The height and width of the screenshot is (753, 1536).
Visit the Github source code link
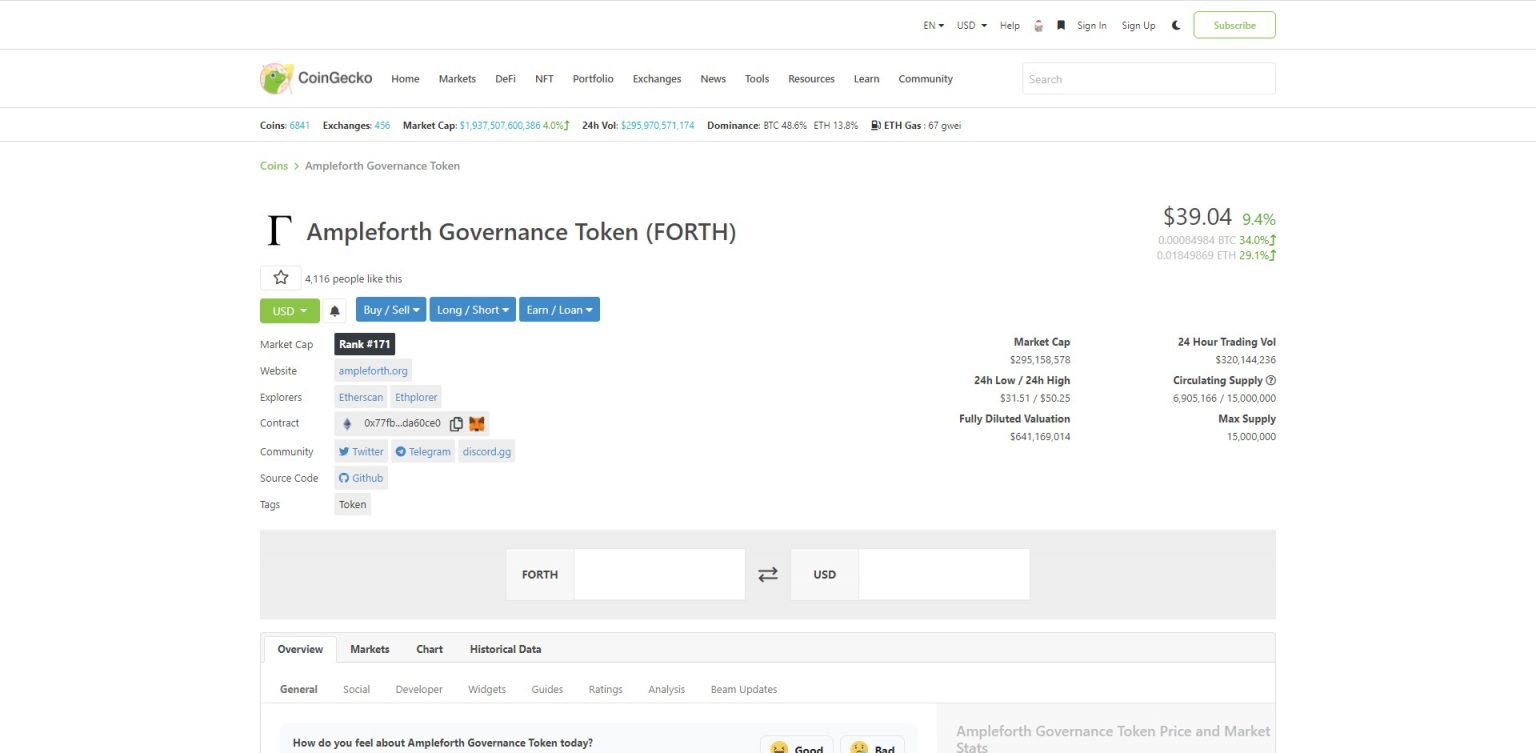pos(361,477)
